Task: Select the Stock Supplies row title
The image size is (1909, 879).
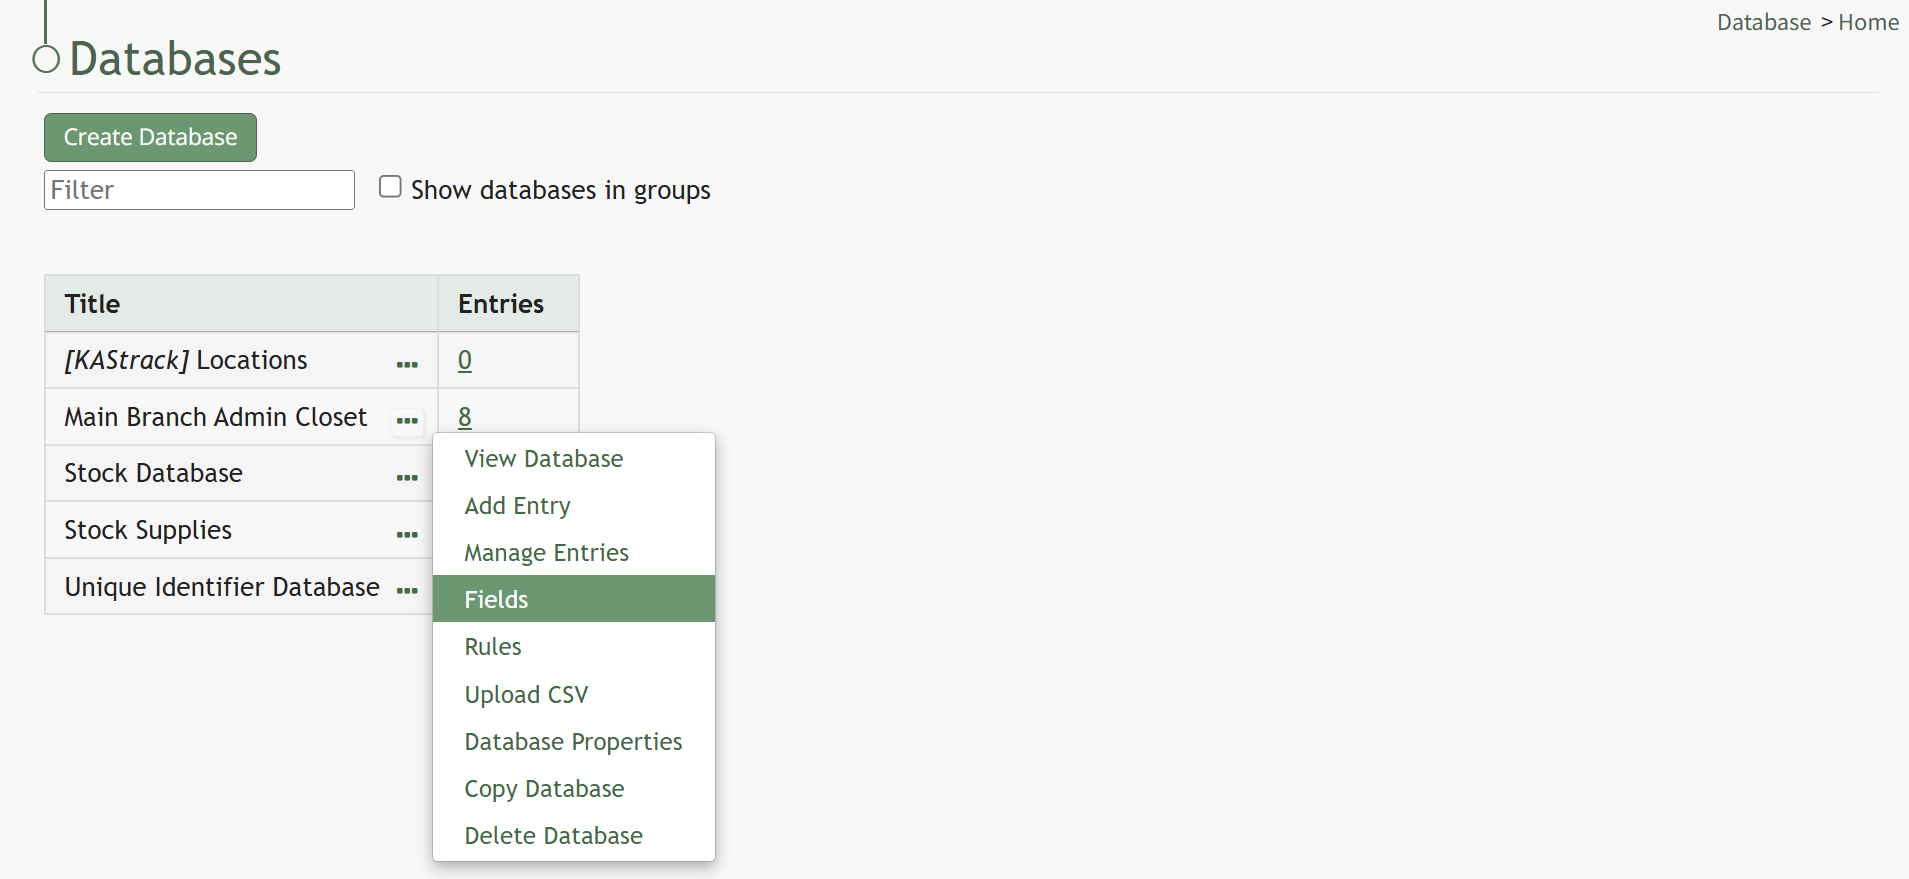Action: coord(148,530)
